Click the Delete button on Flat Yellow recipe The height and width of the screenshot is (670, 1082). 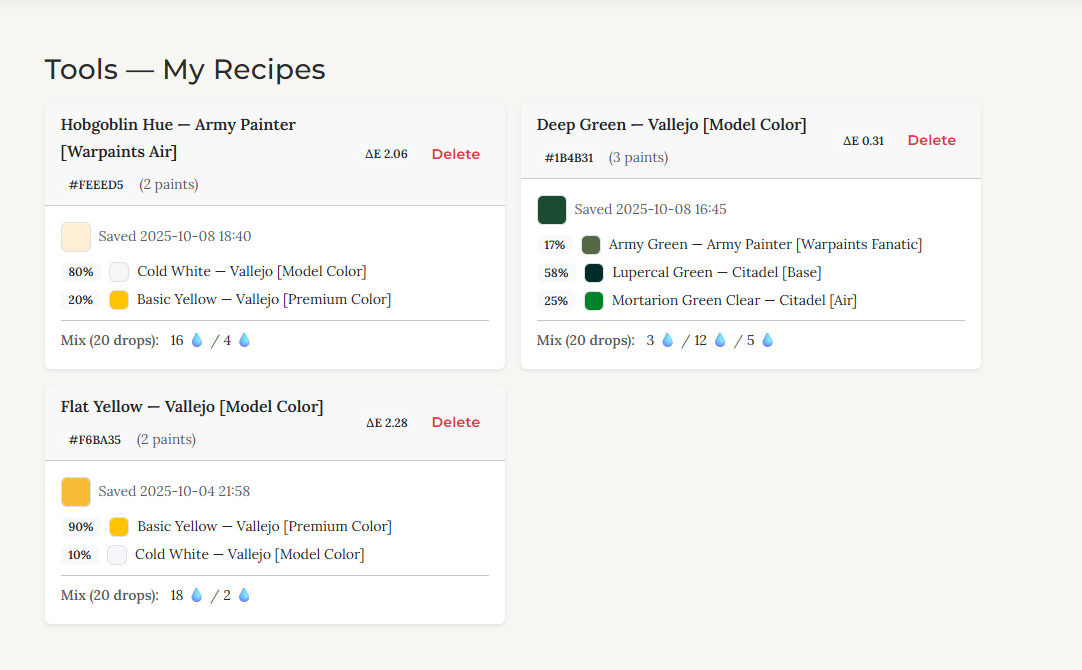click(x=455, y=422)
